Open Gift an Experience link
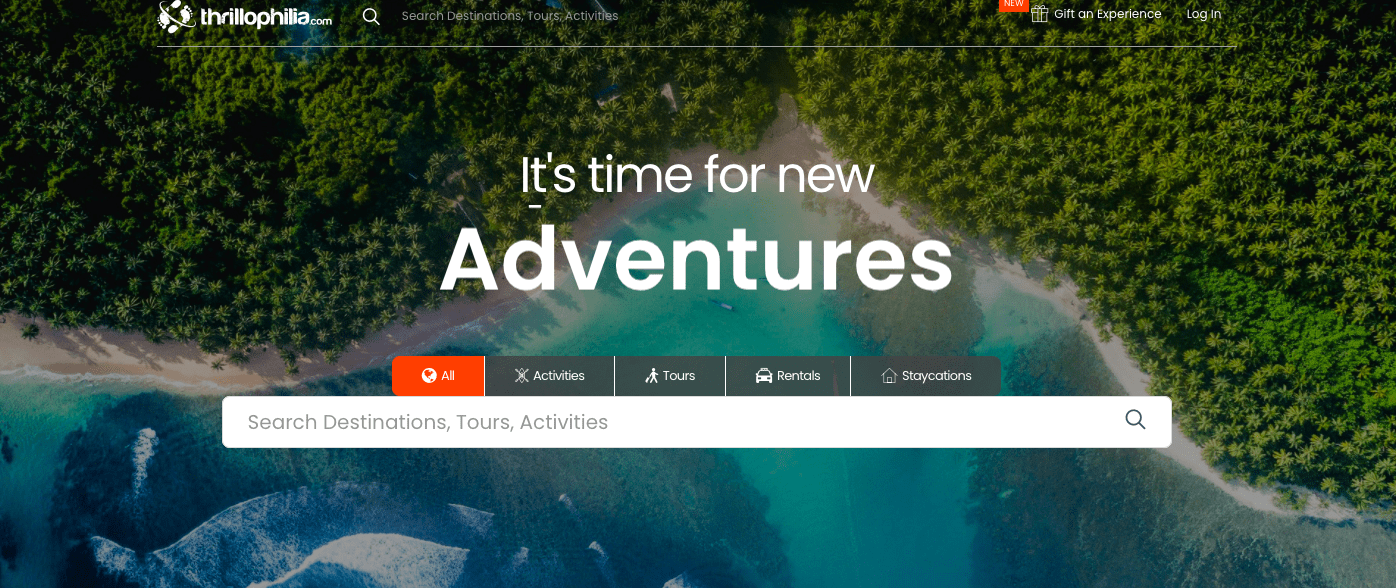 click(x=1107, y=14)
